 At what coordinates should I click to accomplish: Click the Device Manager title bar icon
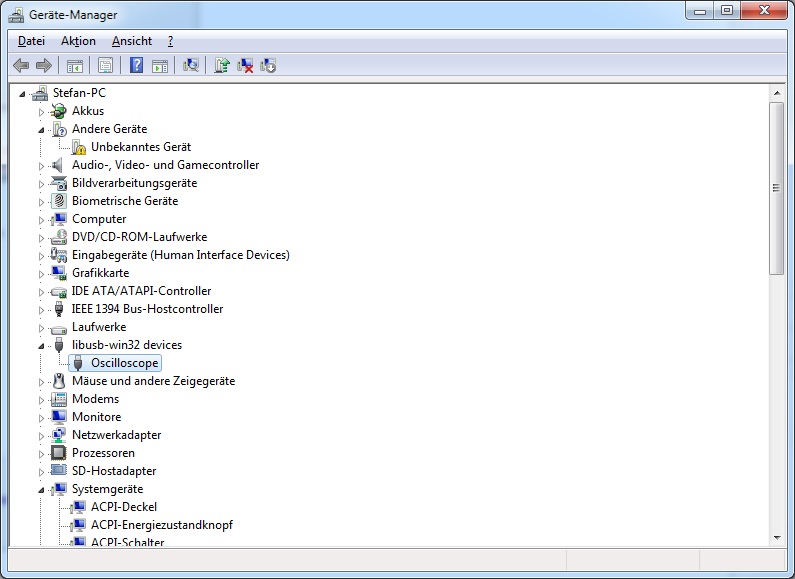pyautogui.click(x=16, y=15)
